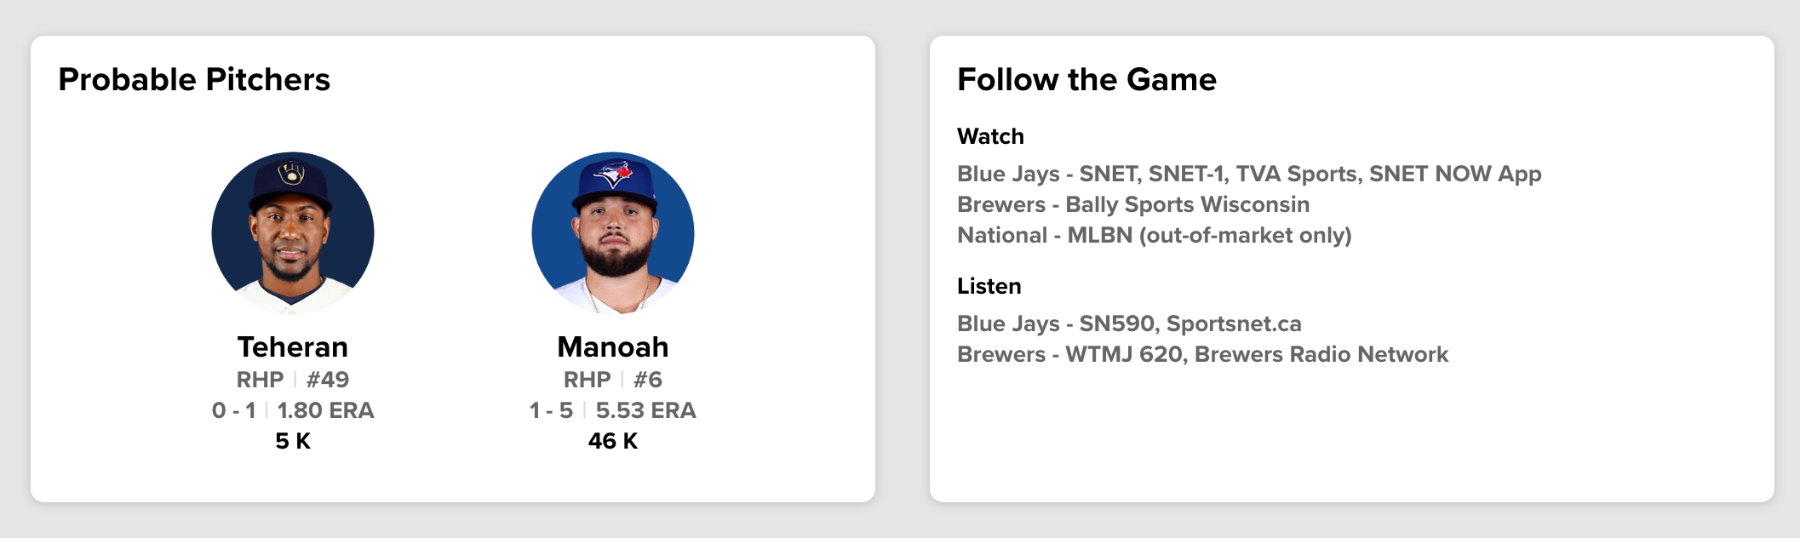Select the Blue Jays SN590 radio line
Viewport: 1800px width, 538px height.
click(x=1129, y=324)
